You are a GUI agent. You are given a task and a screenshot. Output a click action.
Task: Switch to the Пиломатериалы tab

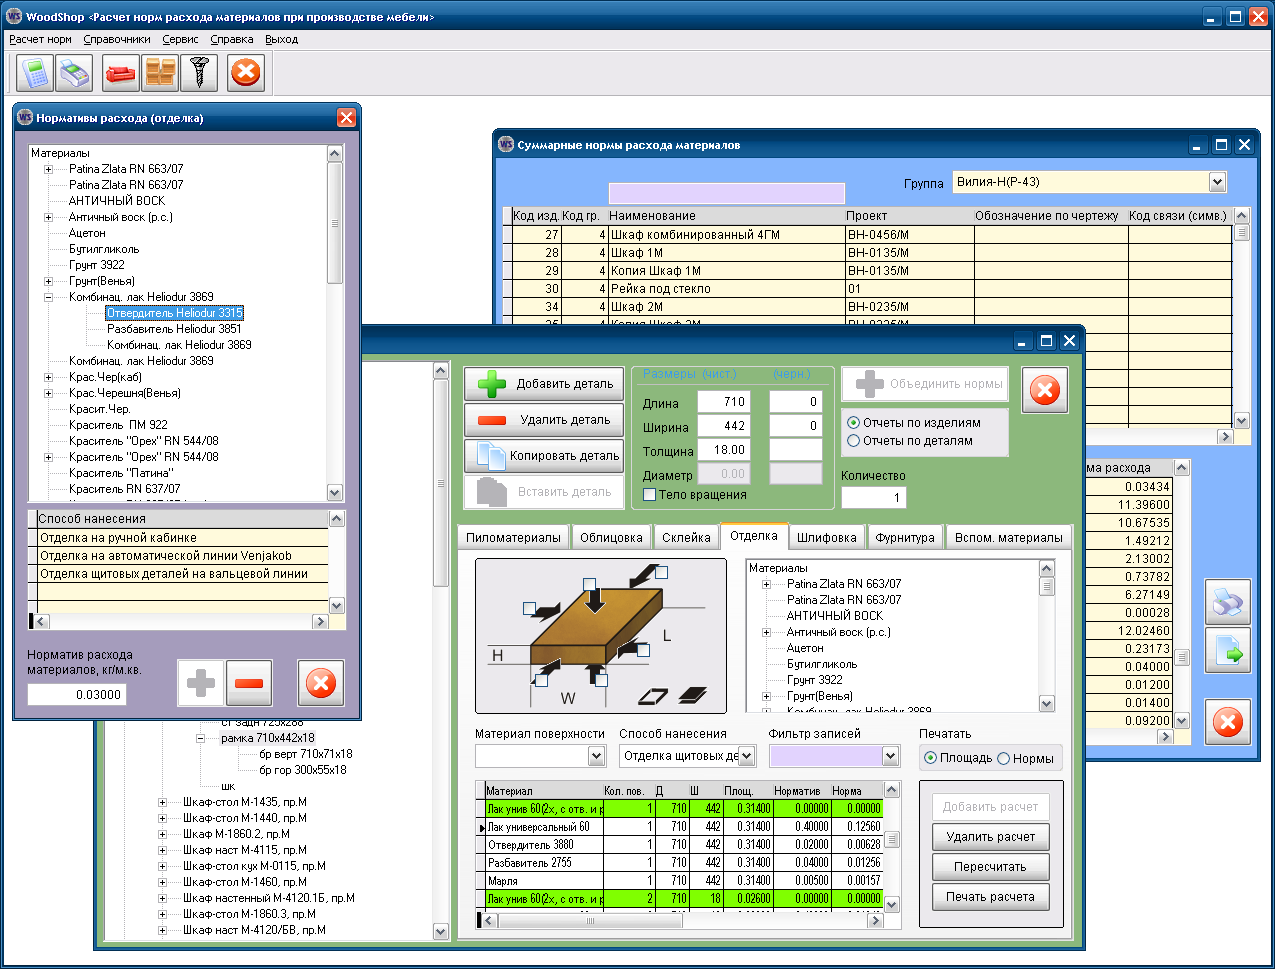pos(513,537)
